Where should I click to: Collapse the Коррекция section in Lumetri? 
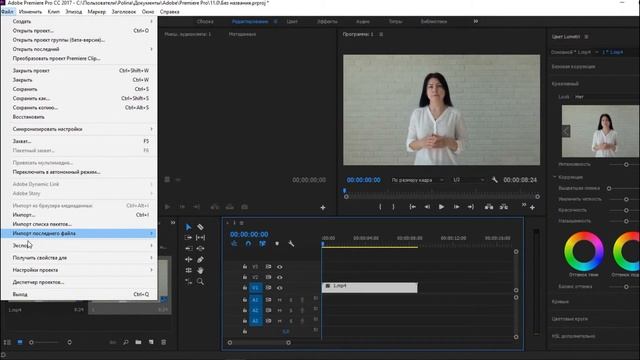[555, 177]
